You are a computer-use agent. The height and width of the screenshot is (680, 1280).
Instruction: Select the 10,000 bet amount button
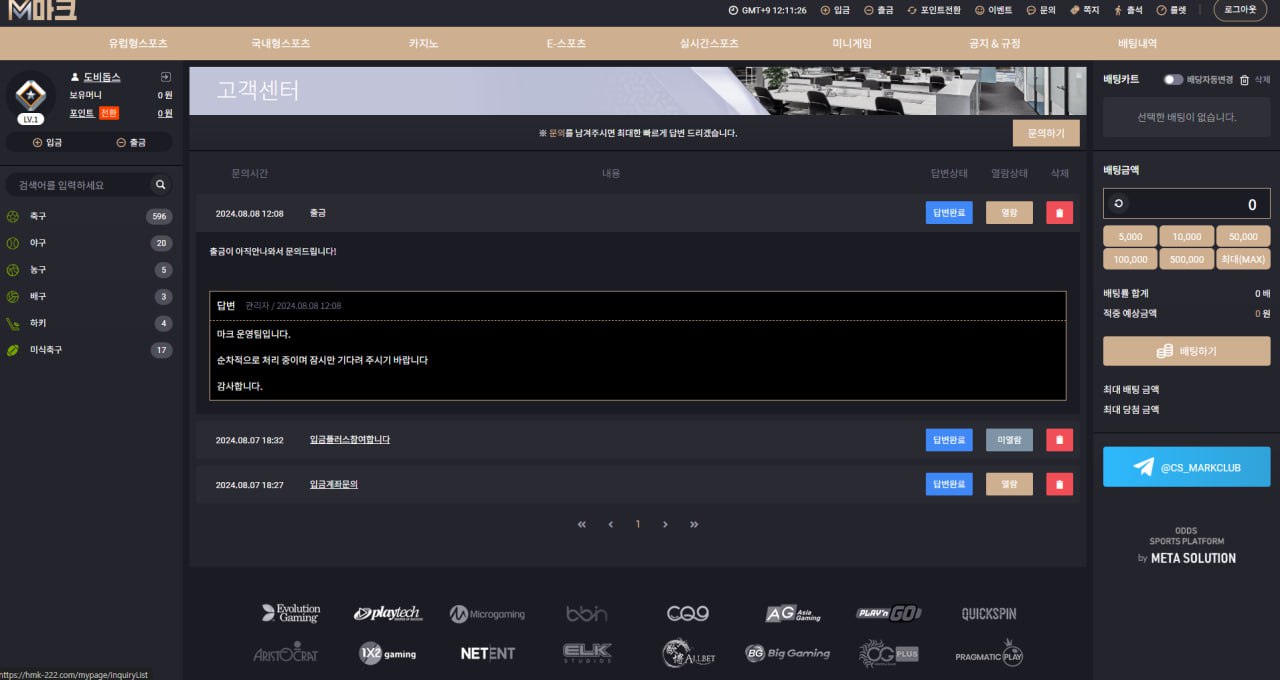pyautogui.click(x=1186, y=236)
